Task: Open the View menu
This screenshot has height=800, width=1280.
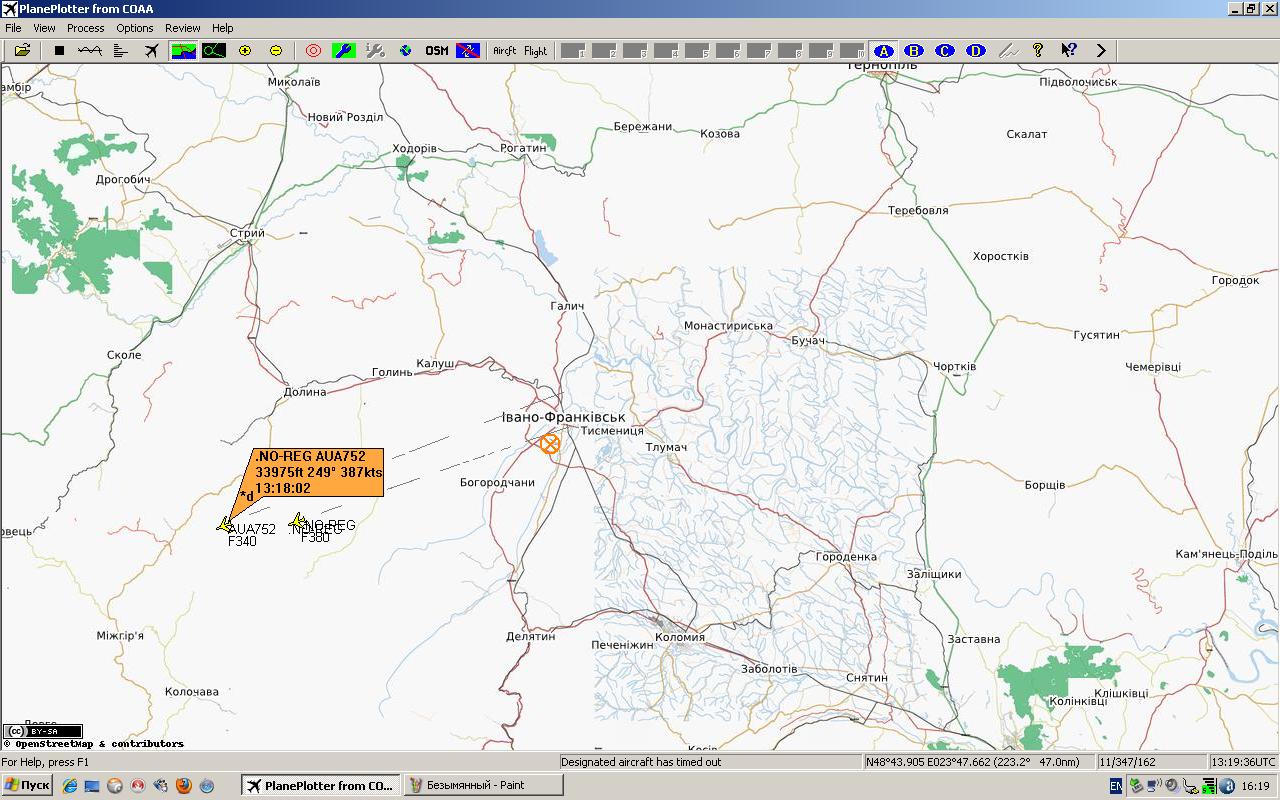Action: (x=44, y=28)
